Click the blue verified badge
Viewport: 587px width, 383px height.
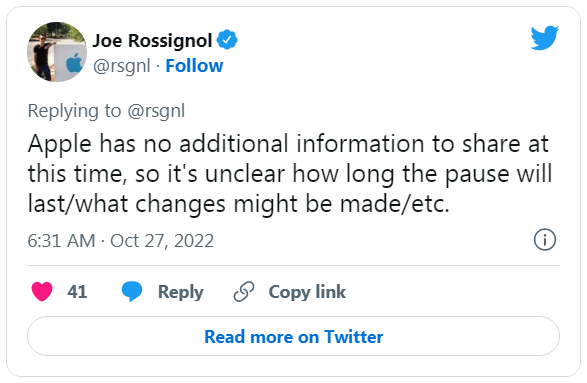(x=227, y=40)
